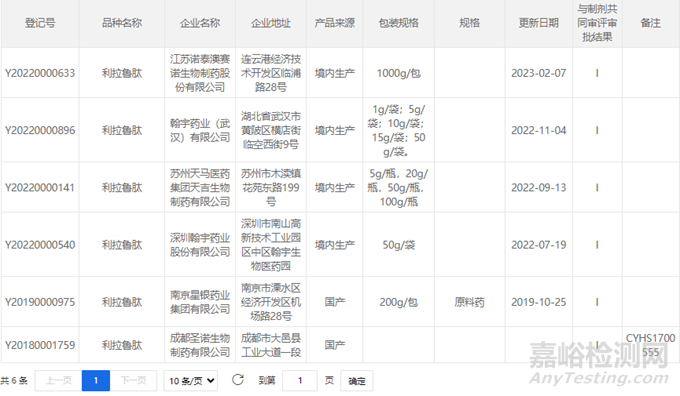Click the 企业名称 column header
This screenshot has width=680, height=396.
200,23
